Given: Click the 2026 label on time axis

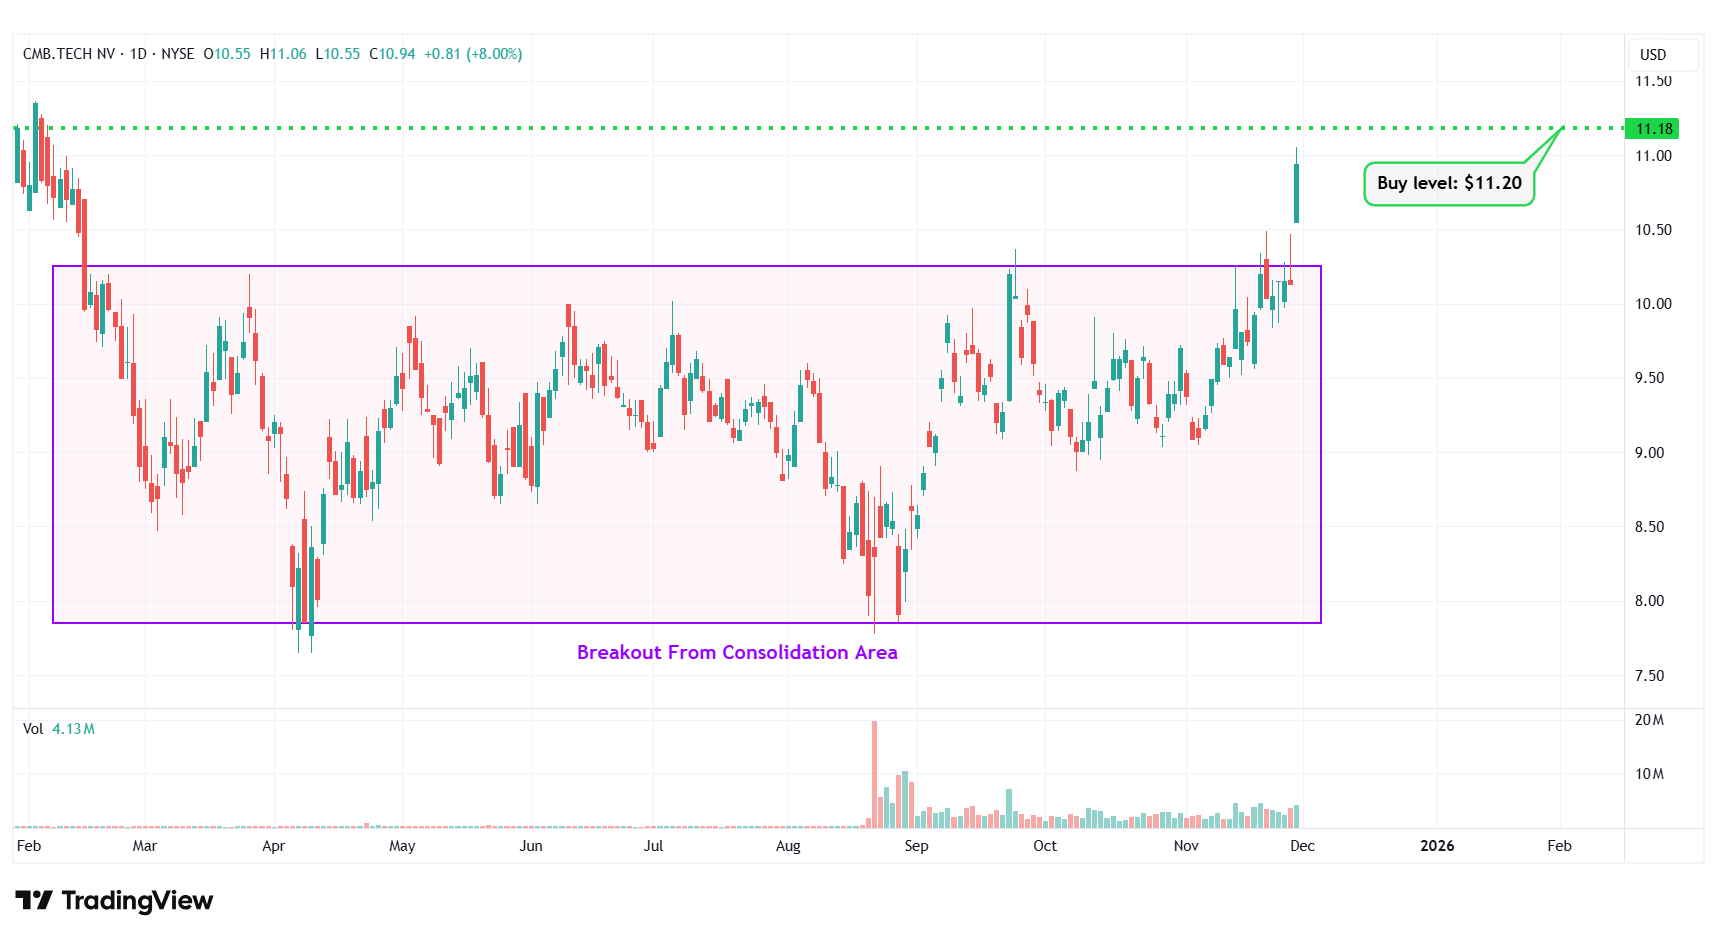Looking at the screenshot, I should pyautogui.click(x=1437, y=846).
